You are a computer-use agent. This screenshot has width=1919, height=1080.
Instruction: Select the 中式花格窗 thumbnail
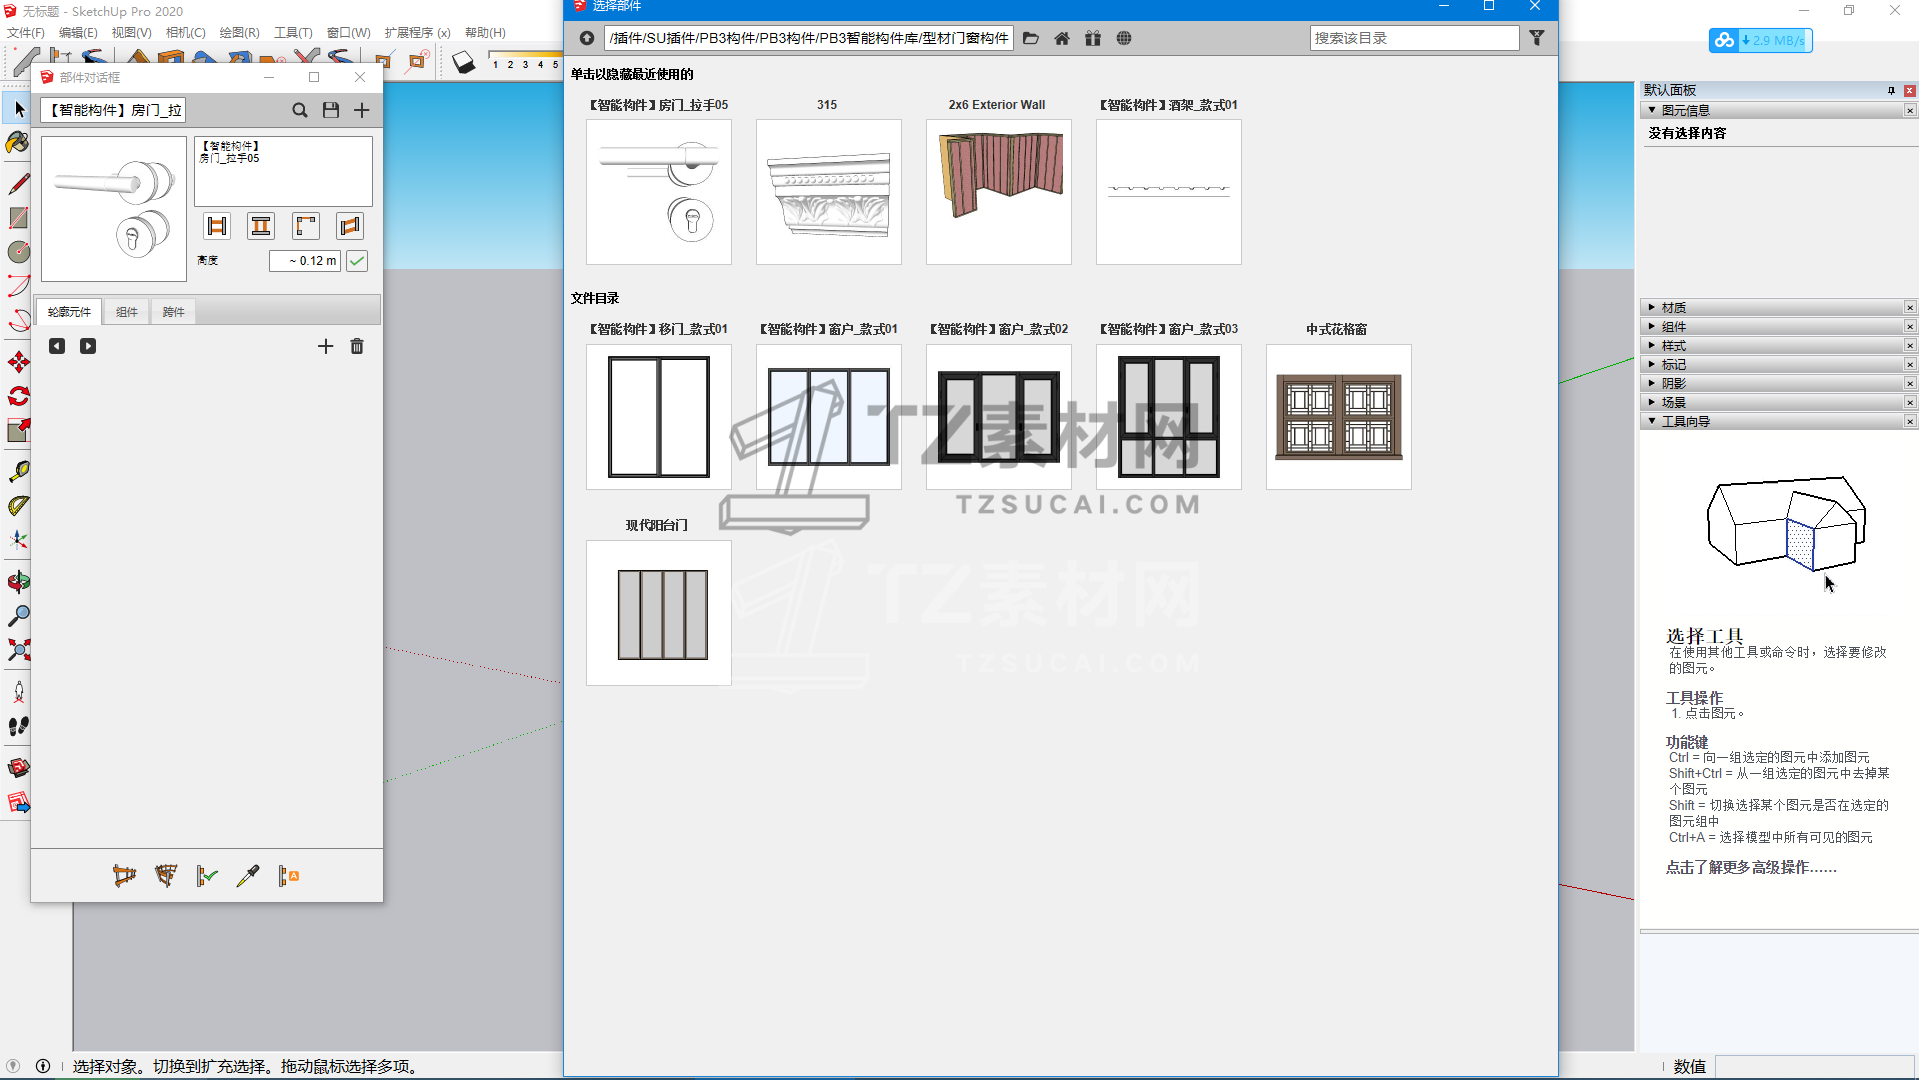[1338, 417]
